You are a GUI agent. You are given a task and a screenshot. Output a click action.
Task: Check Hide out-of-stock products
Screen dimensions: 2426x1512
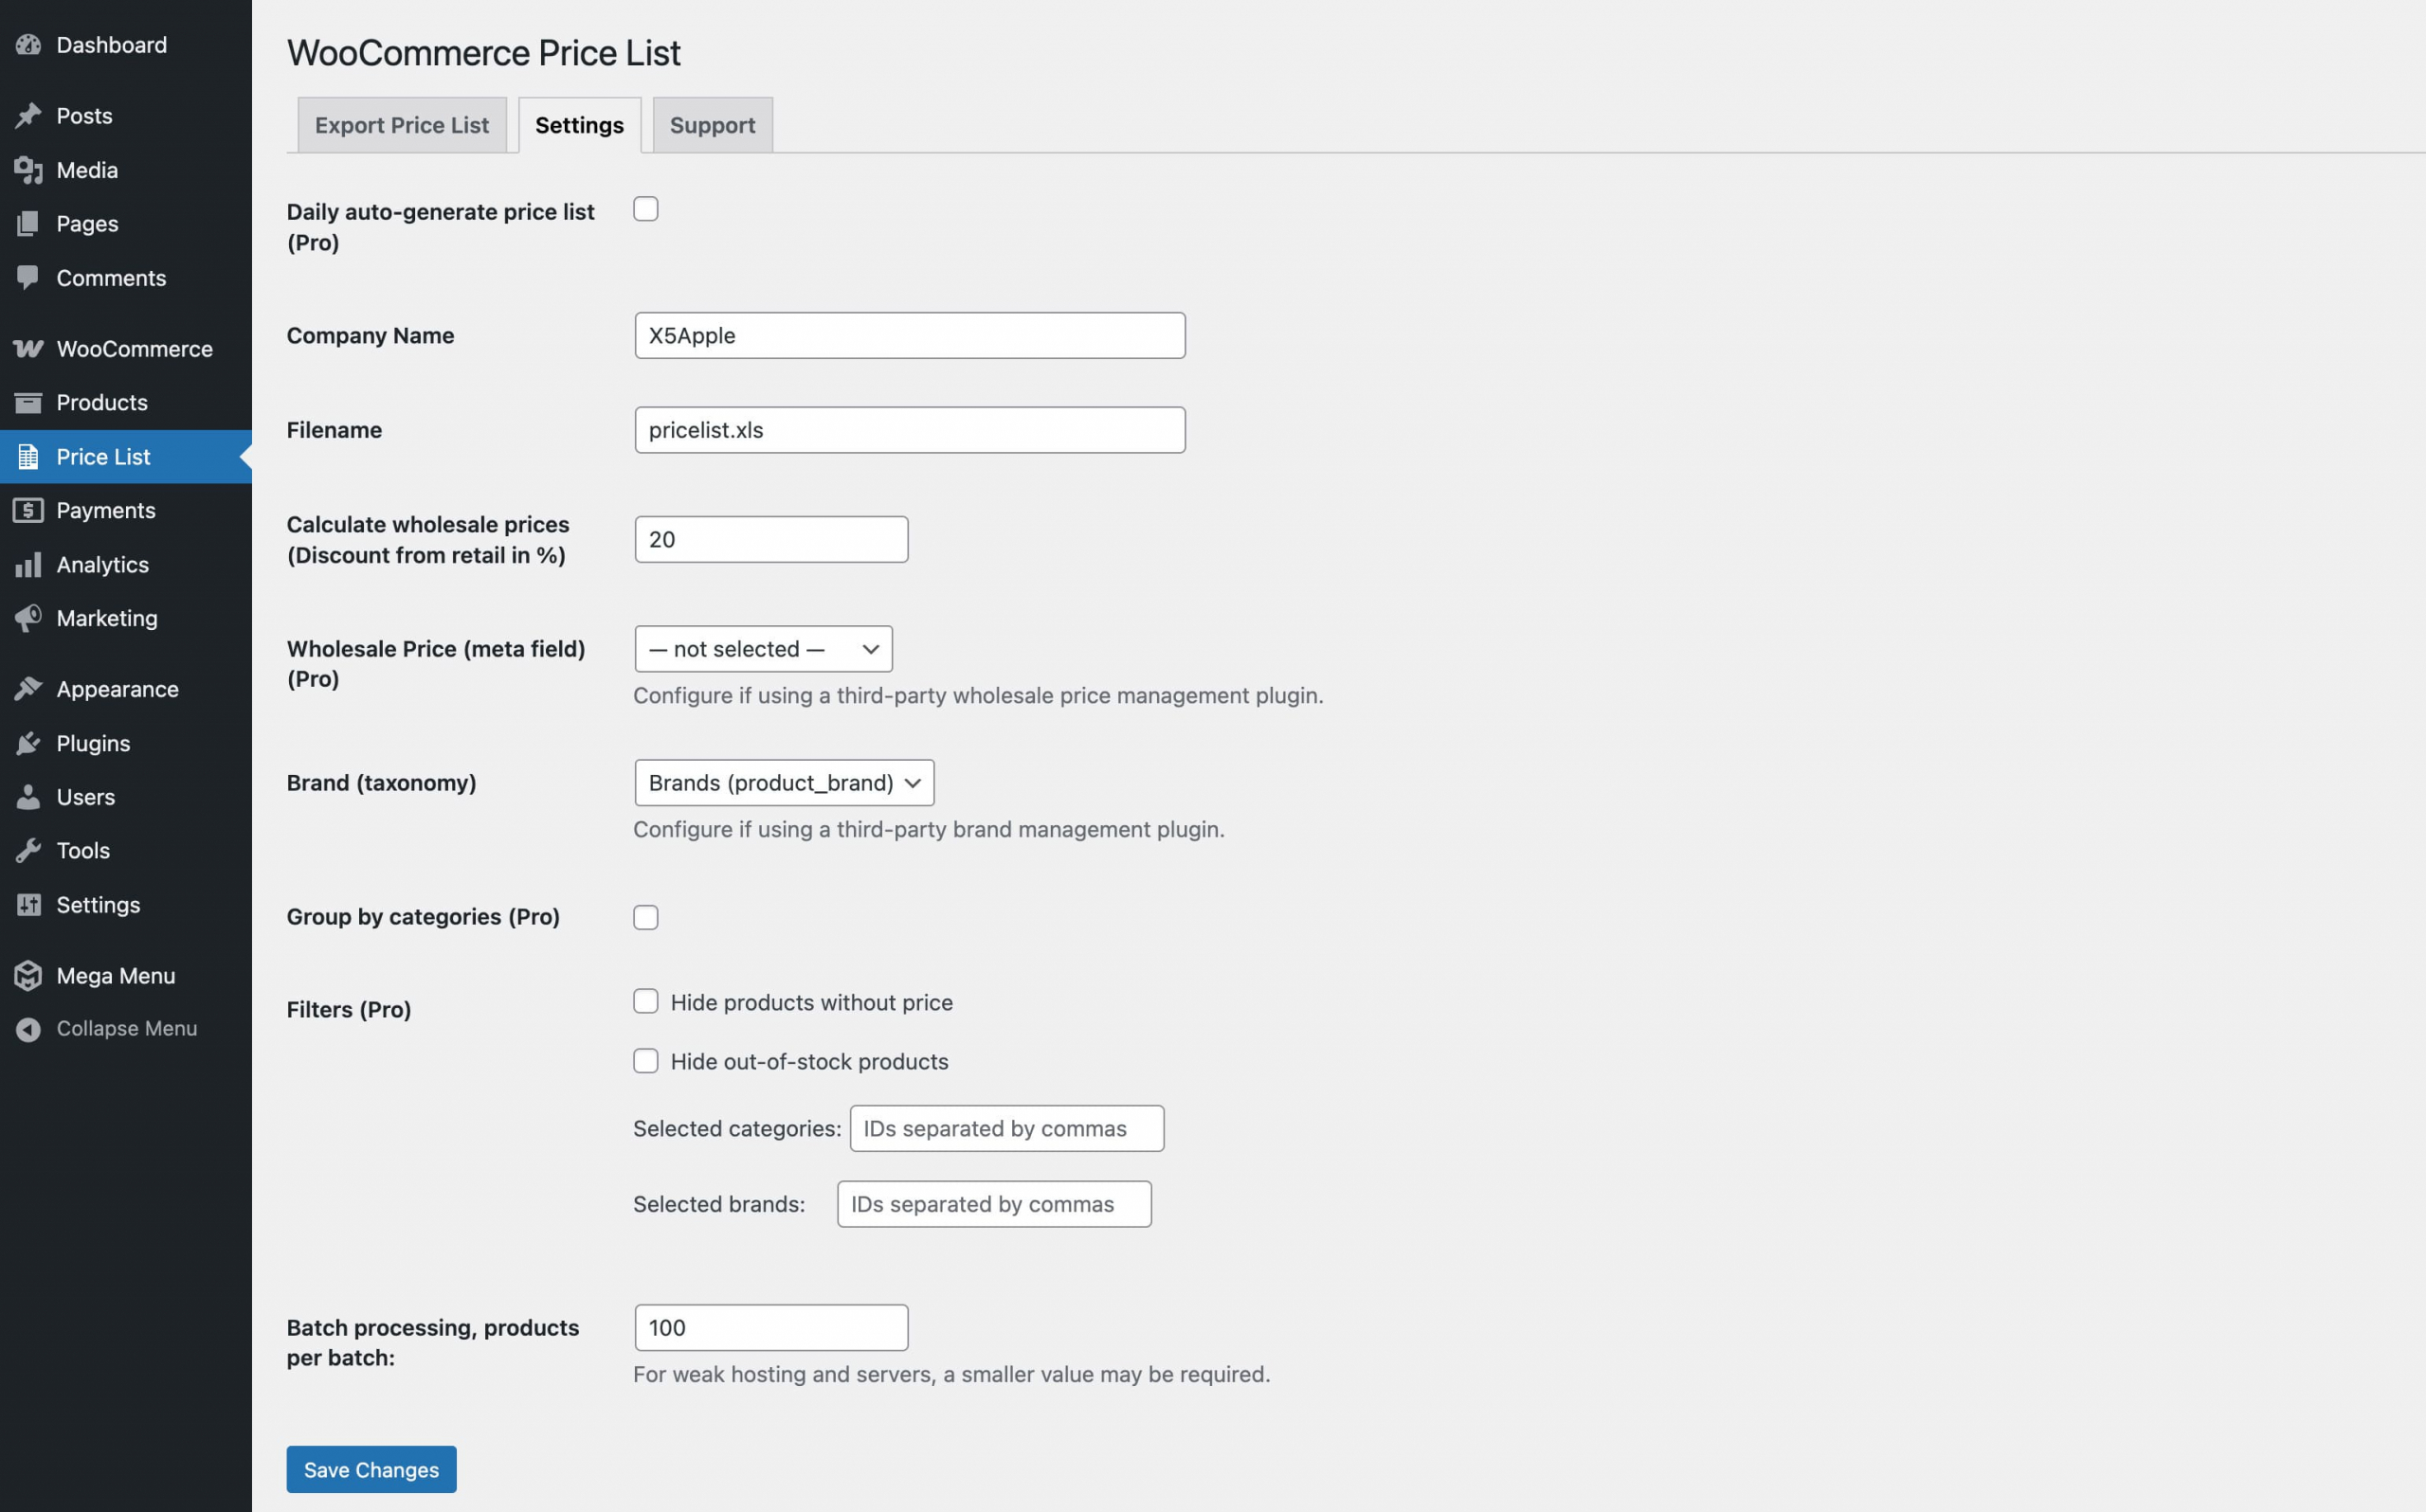(x=646, y=1061)
